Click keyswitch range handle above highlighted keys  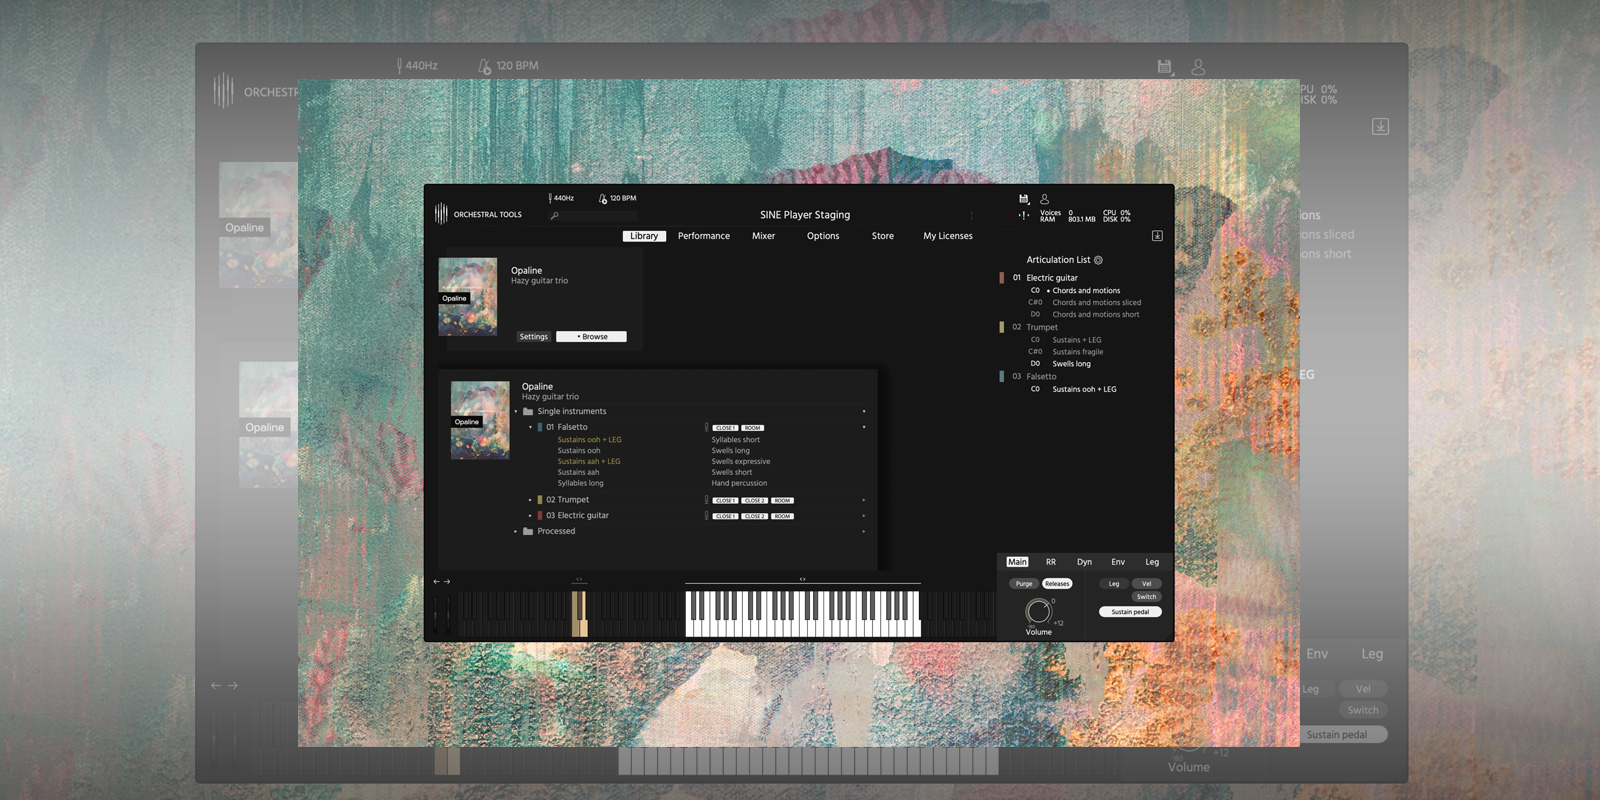(579, 579)
